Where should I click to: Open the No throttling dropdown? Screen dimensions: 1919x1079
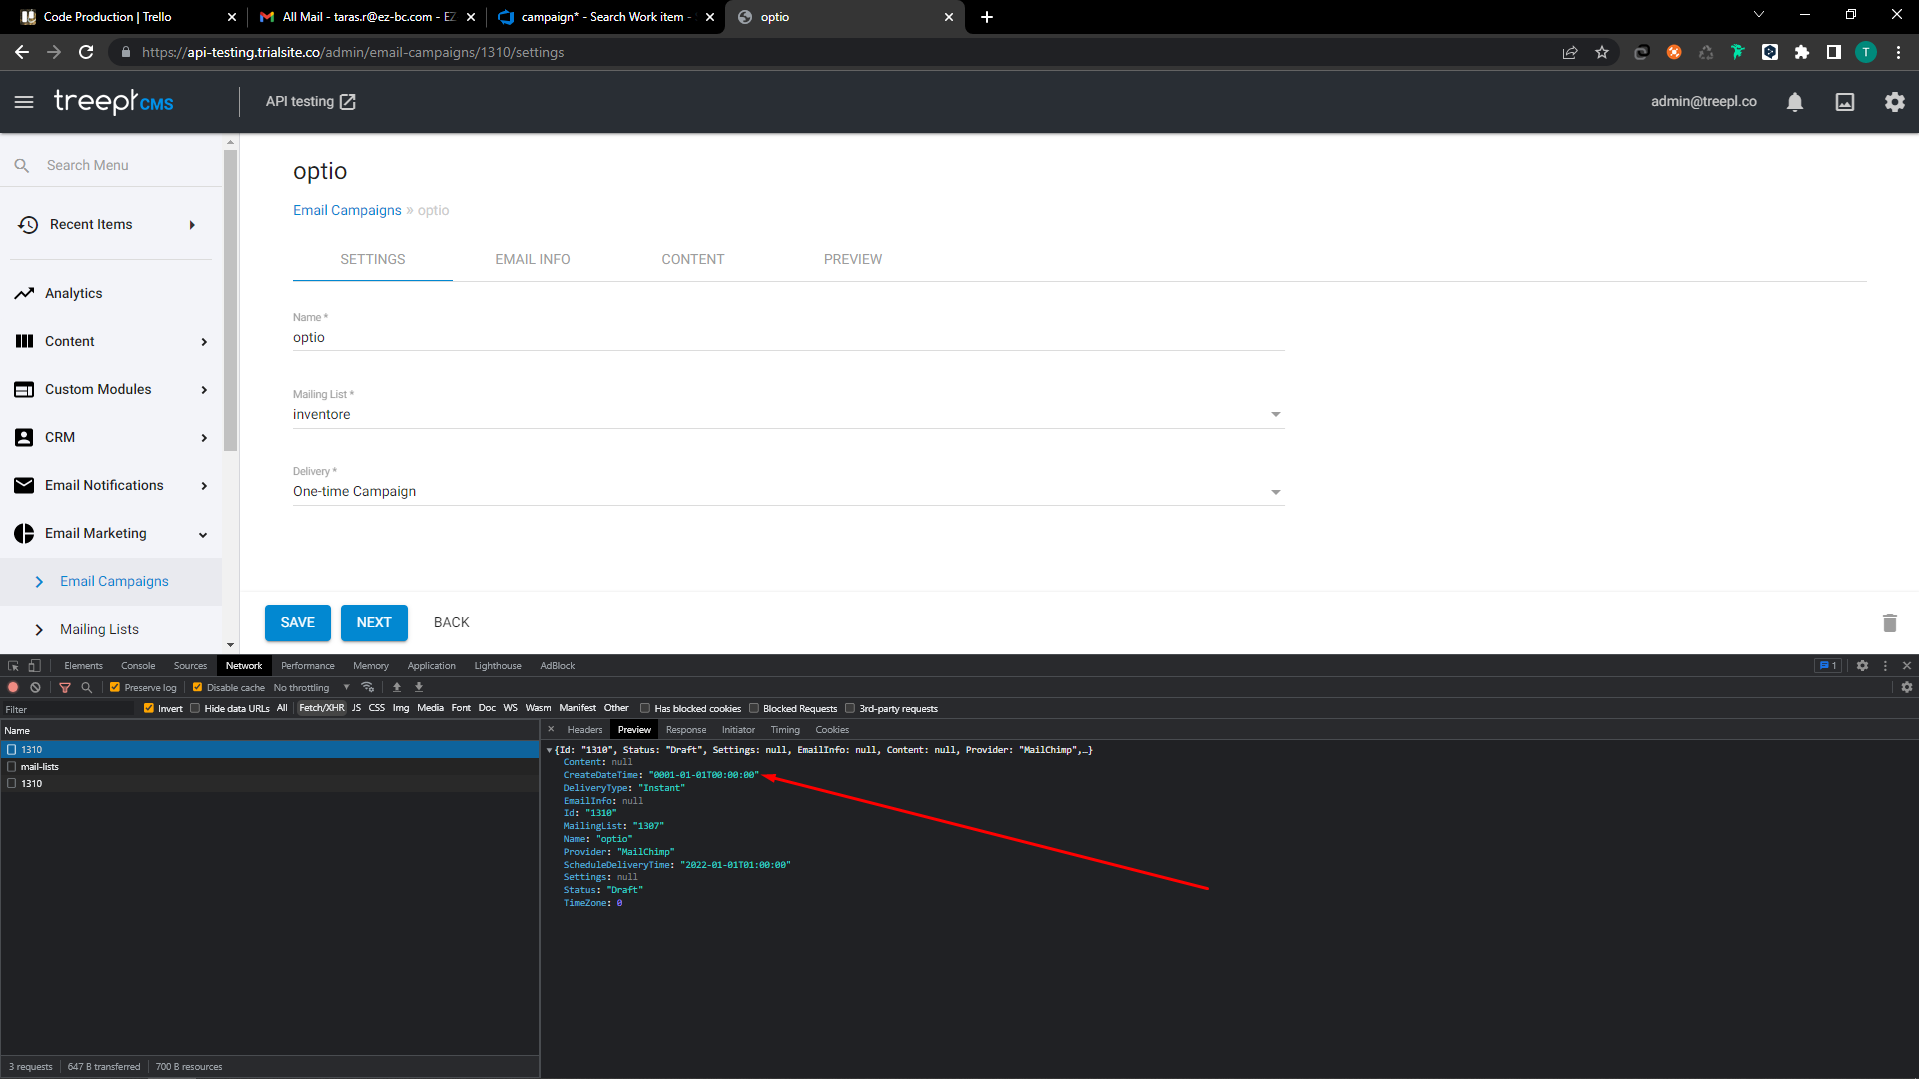[x=311, y=688]
